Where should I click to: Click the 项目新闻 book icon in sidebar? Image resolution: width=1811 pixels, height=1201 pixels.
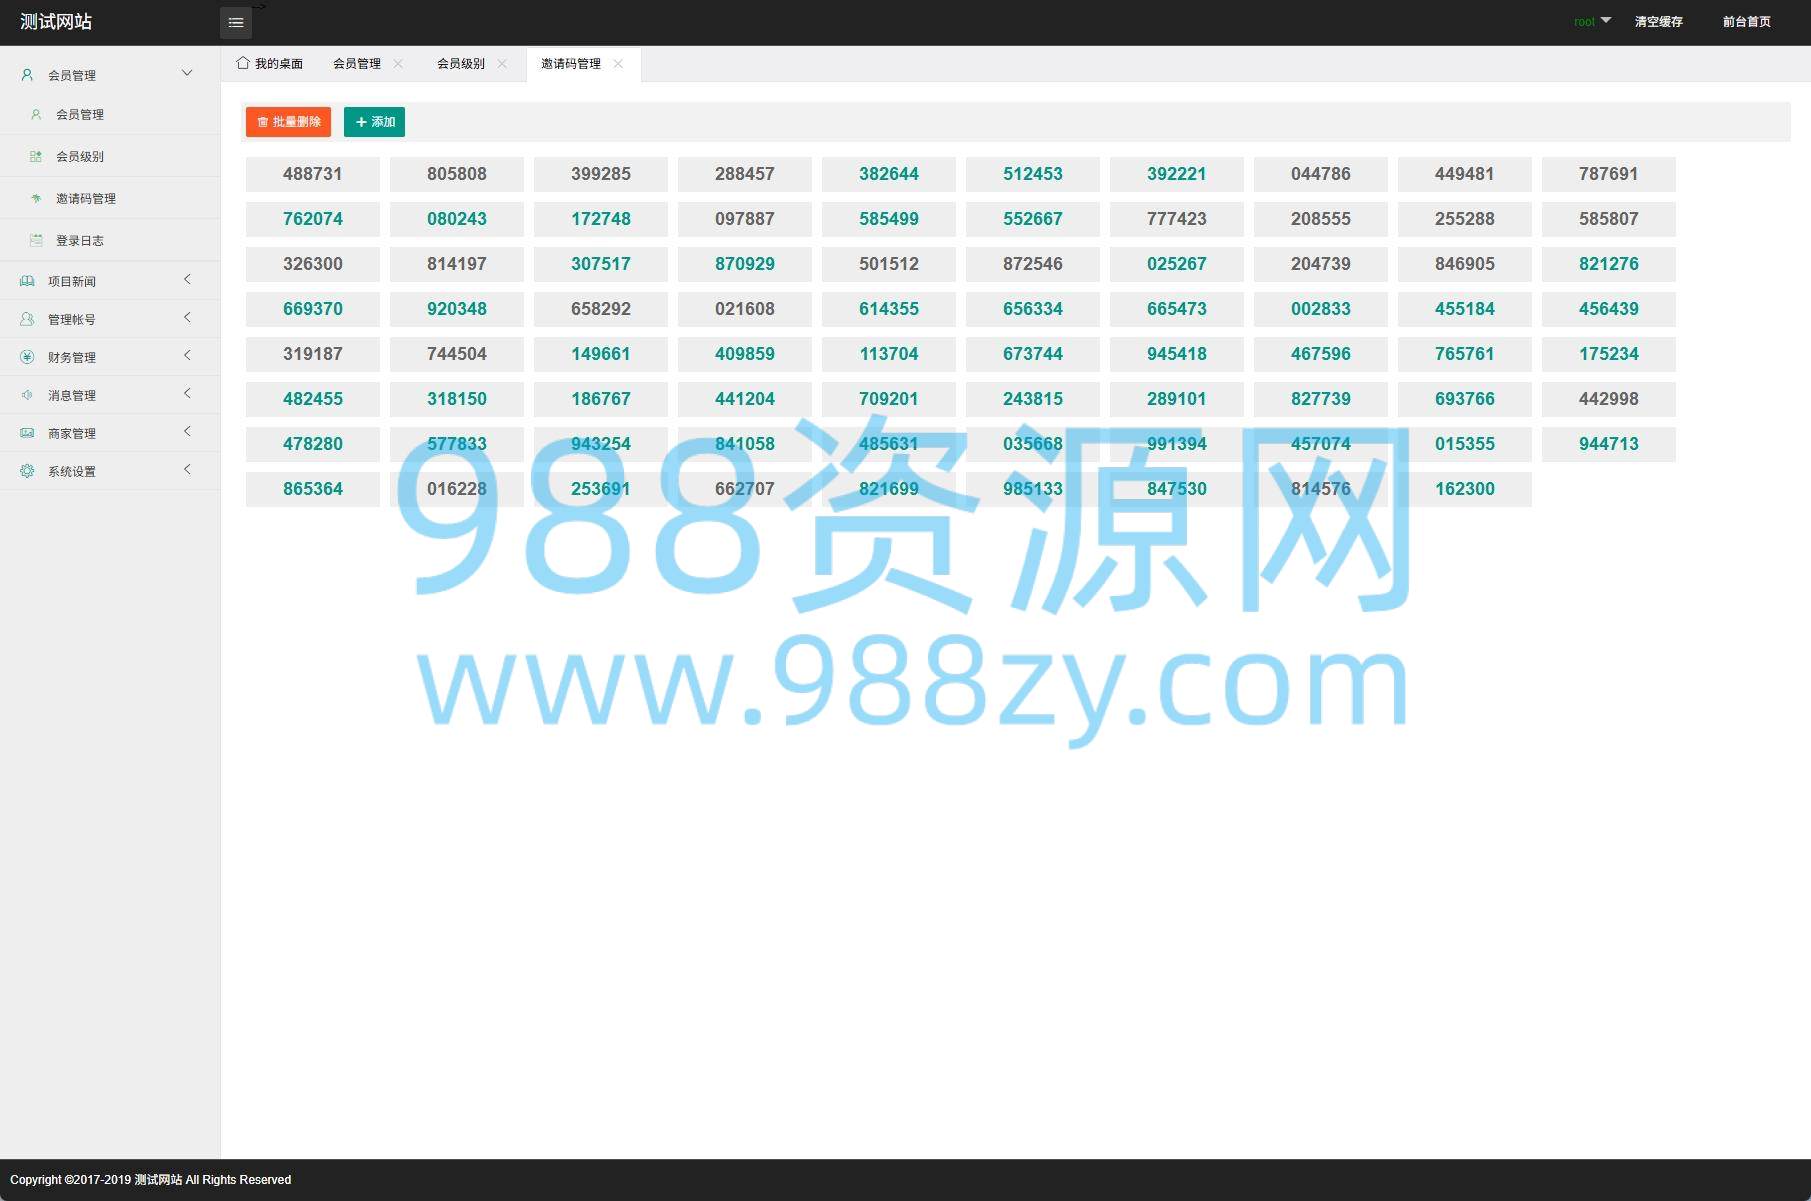pyautogui.click(x=27, y=281)
